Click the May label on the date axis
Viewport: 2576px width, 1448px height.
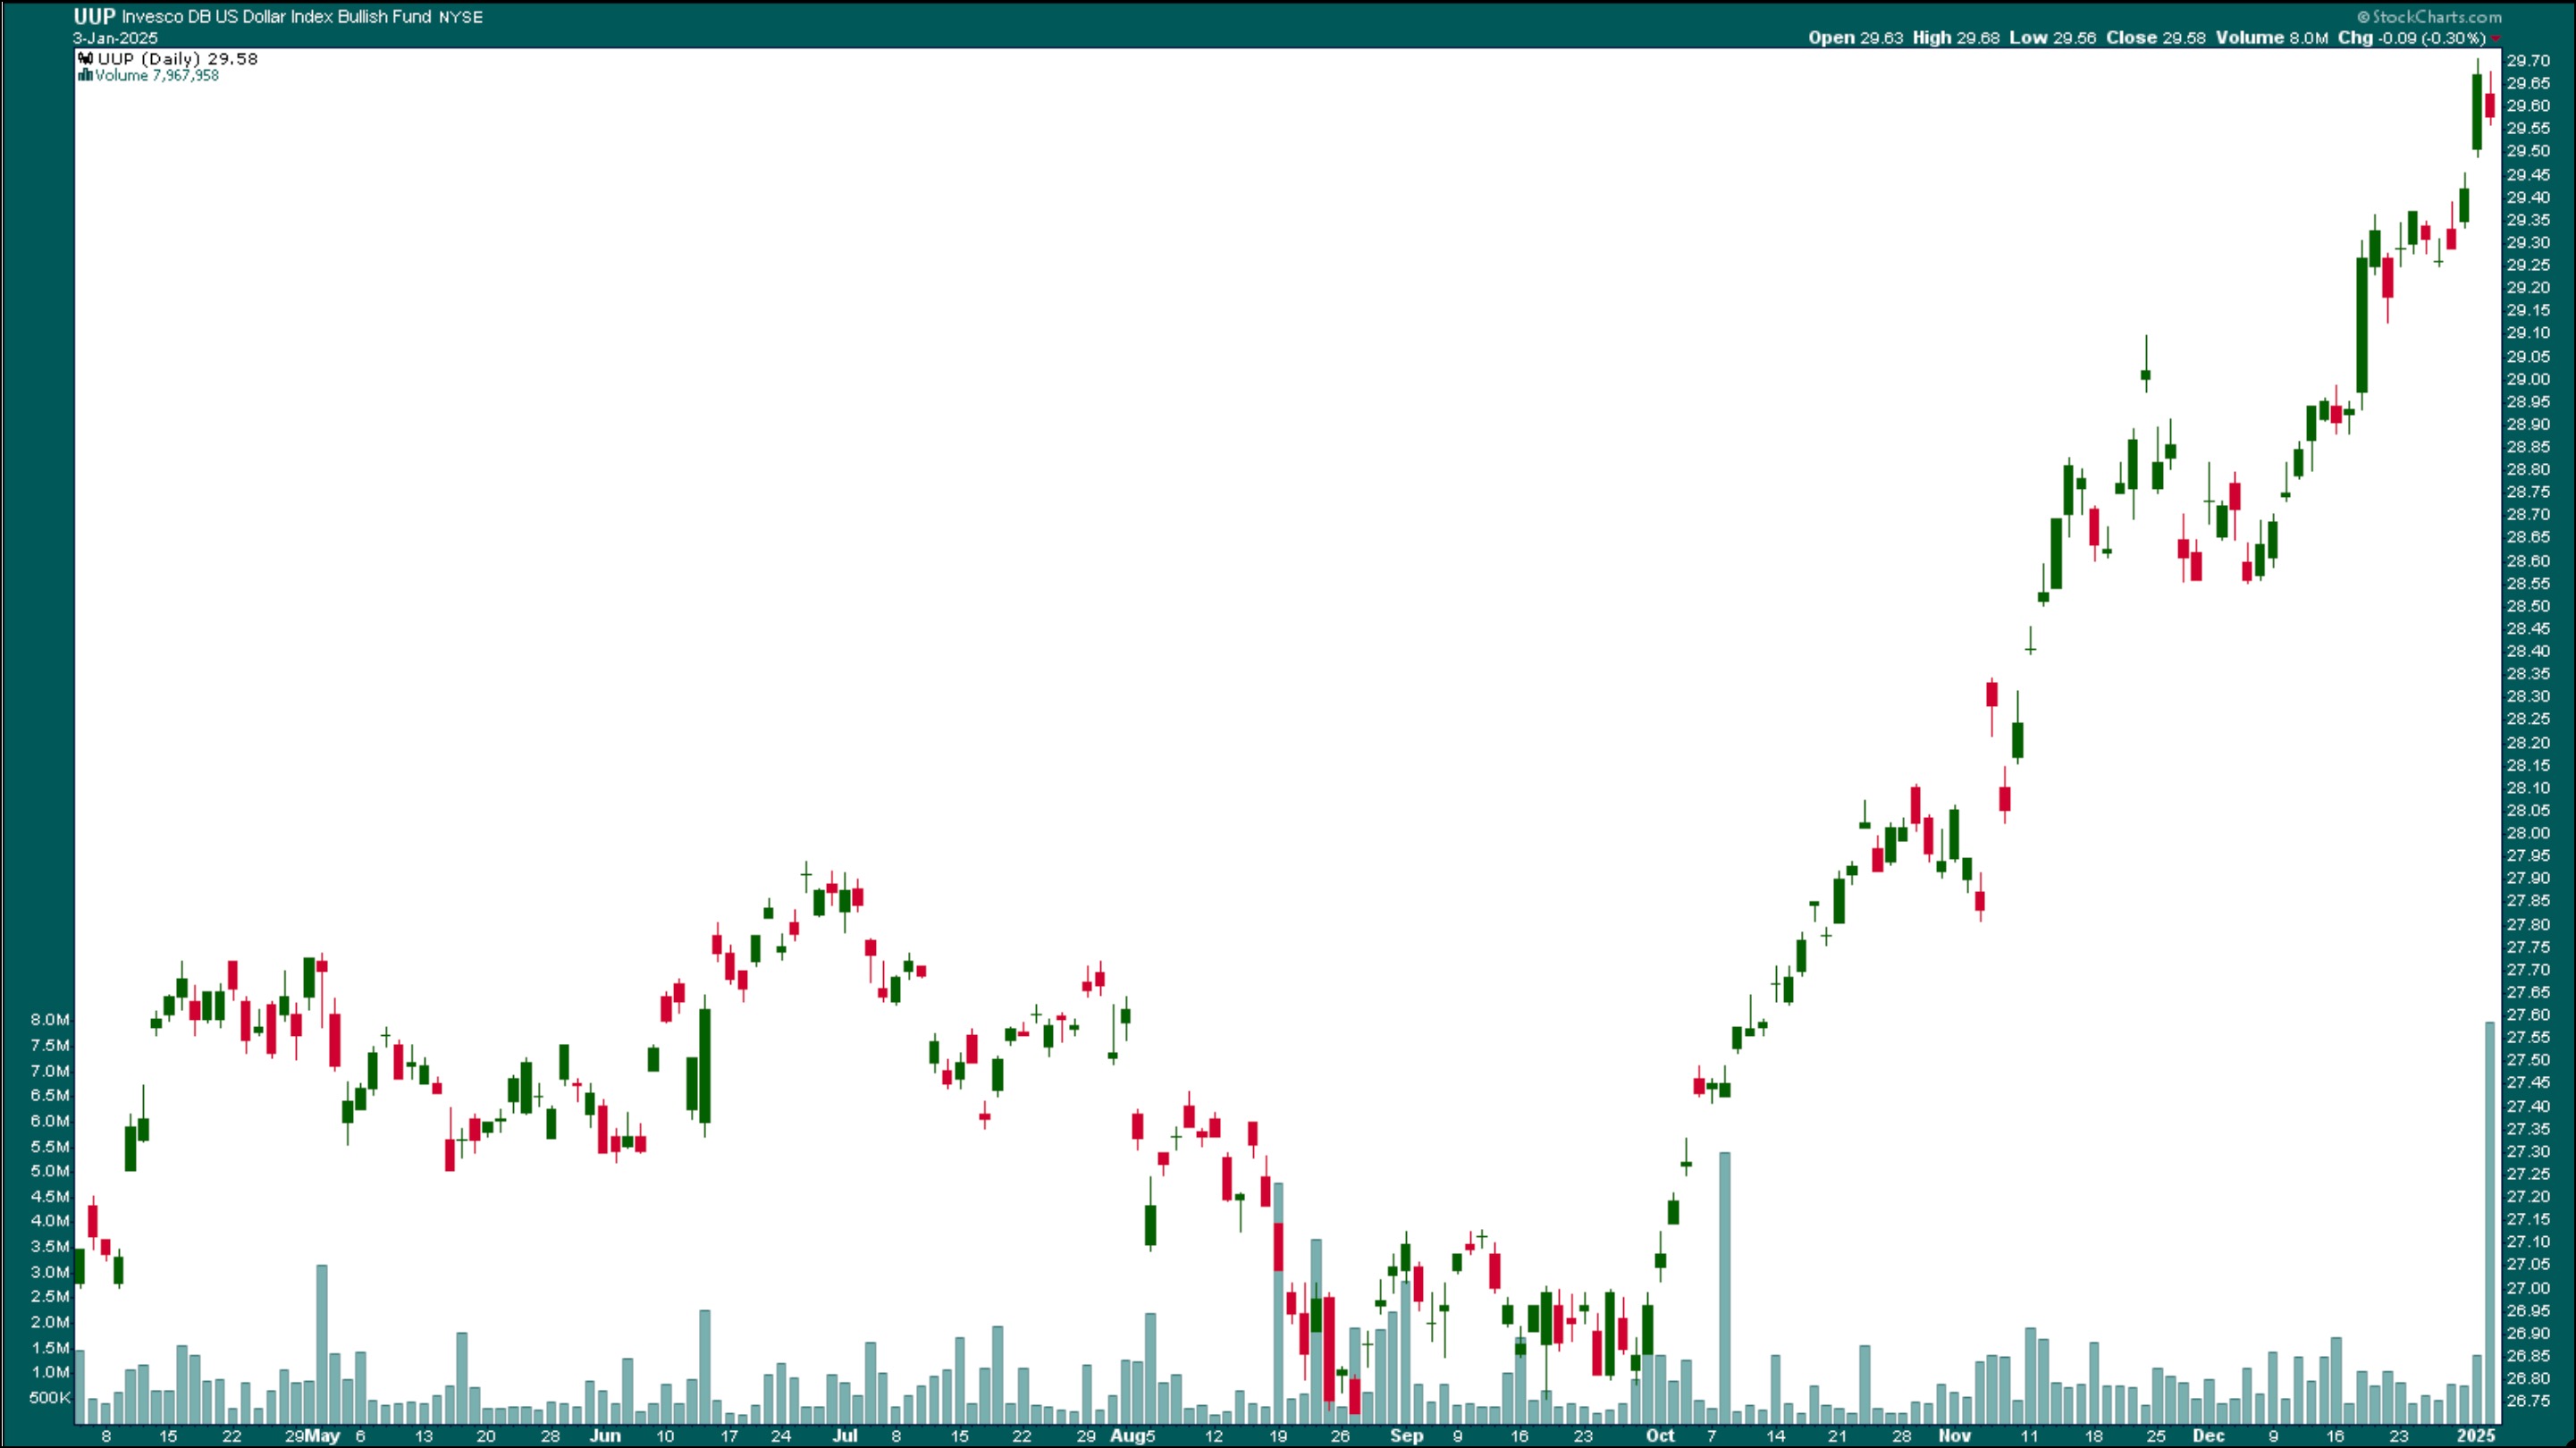(x=323, y=1436)
